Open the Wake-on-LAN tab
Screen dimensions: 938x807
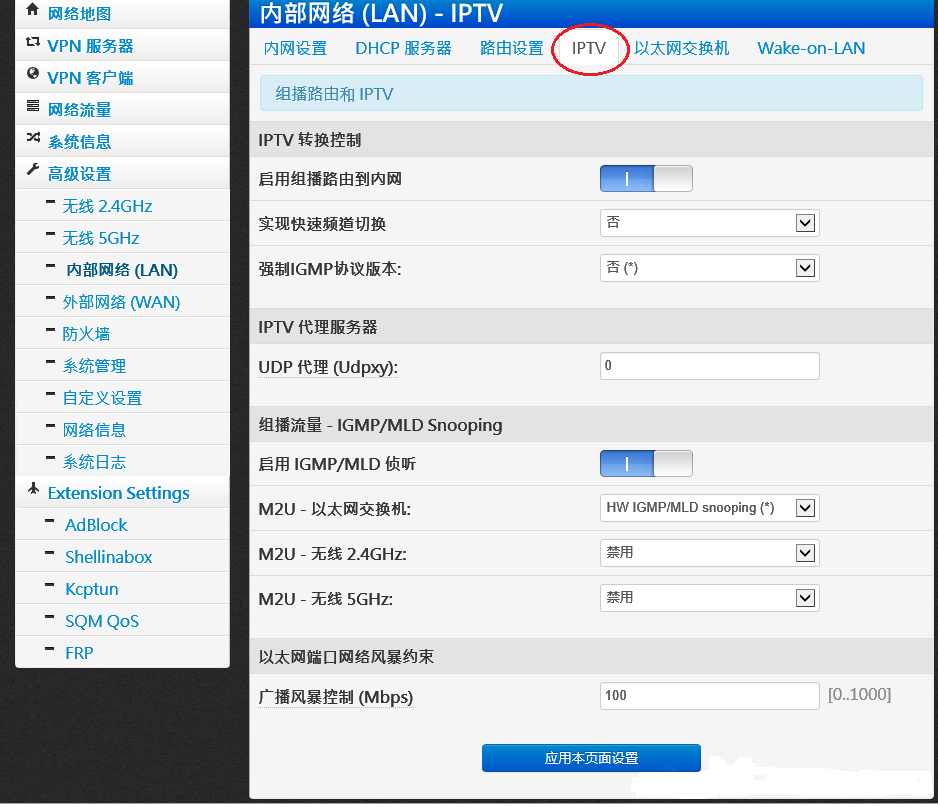click(811, 48)
